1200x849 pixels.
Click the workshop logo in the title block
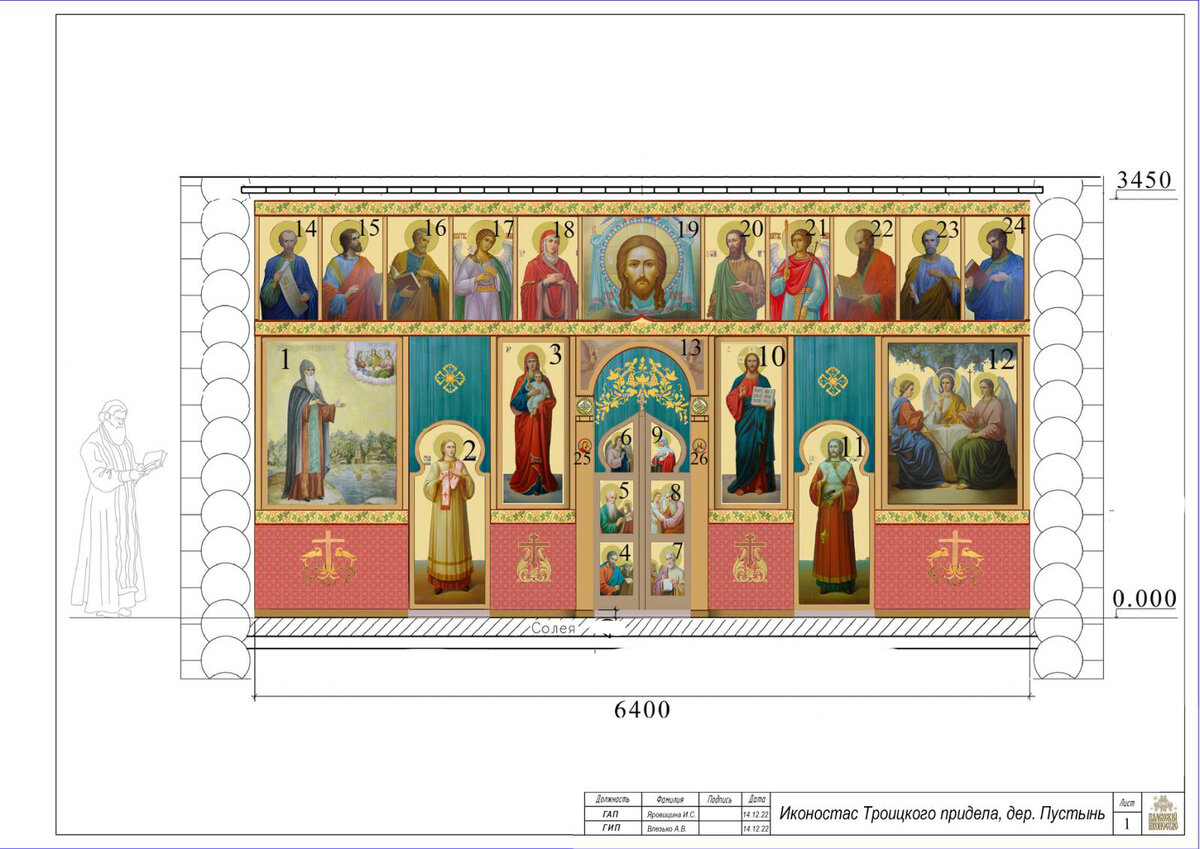click(x=1162, y=814)
